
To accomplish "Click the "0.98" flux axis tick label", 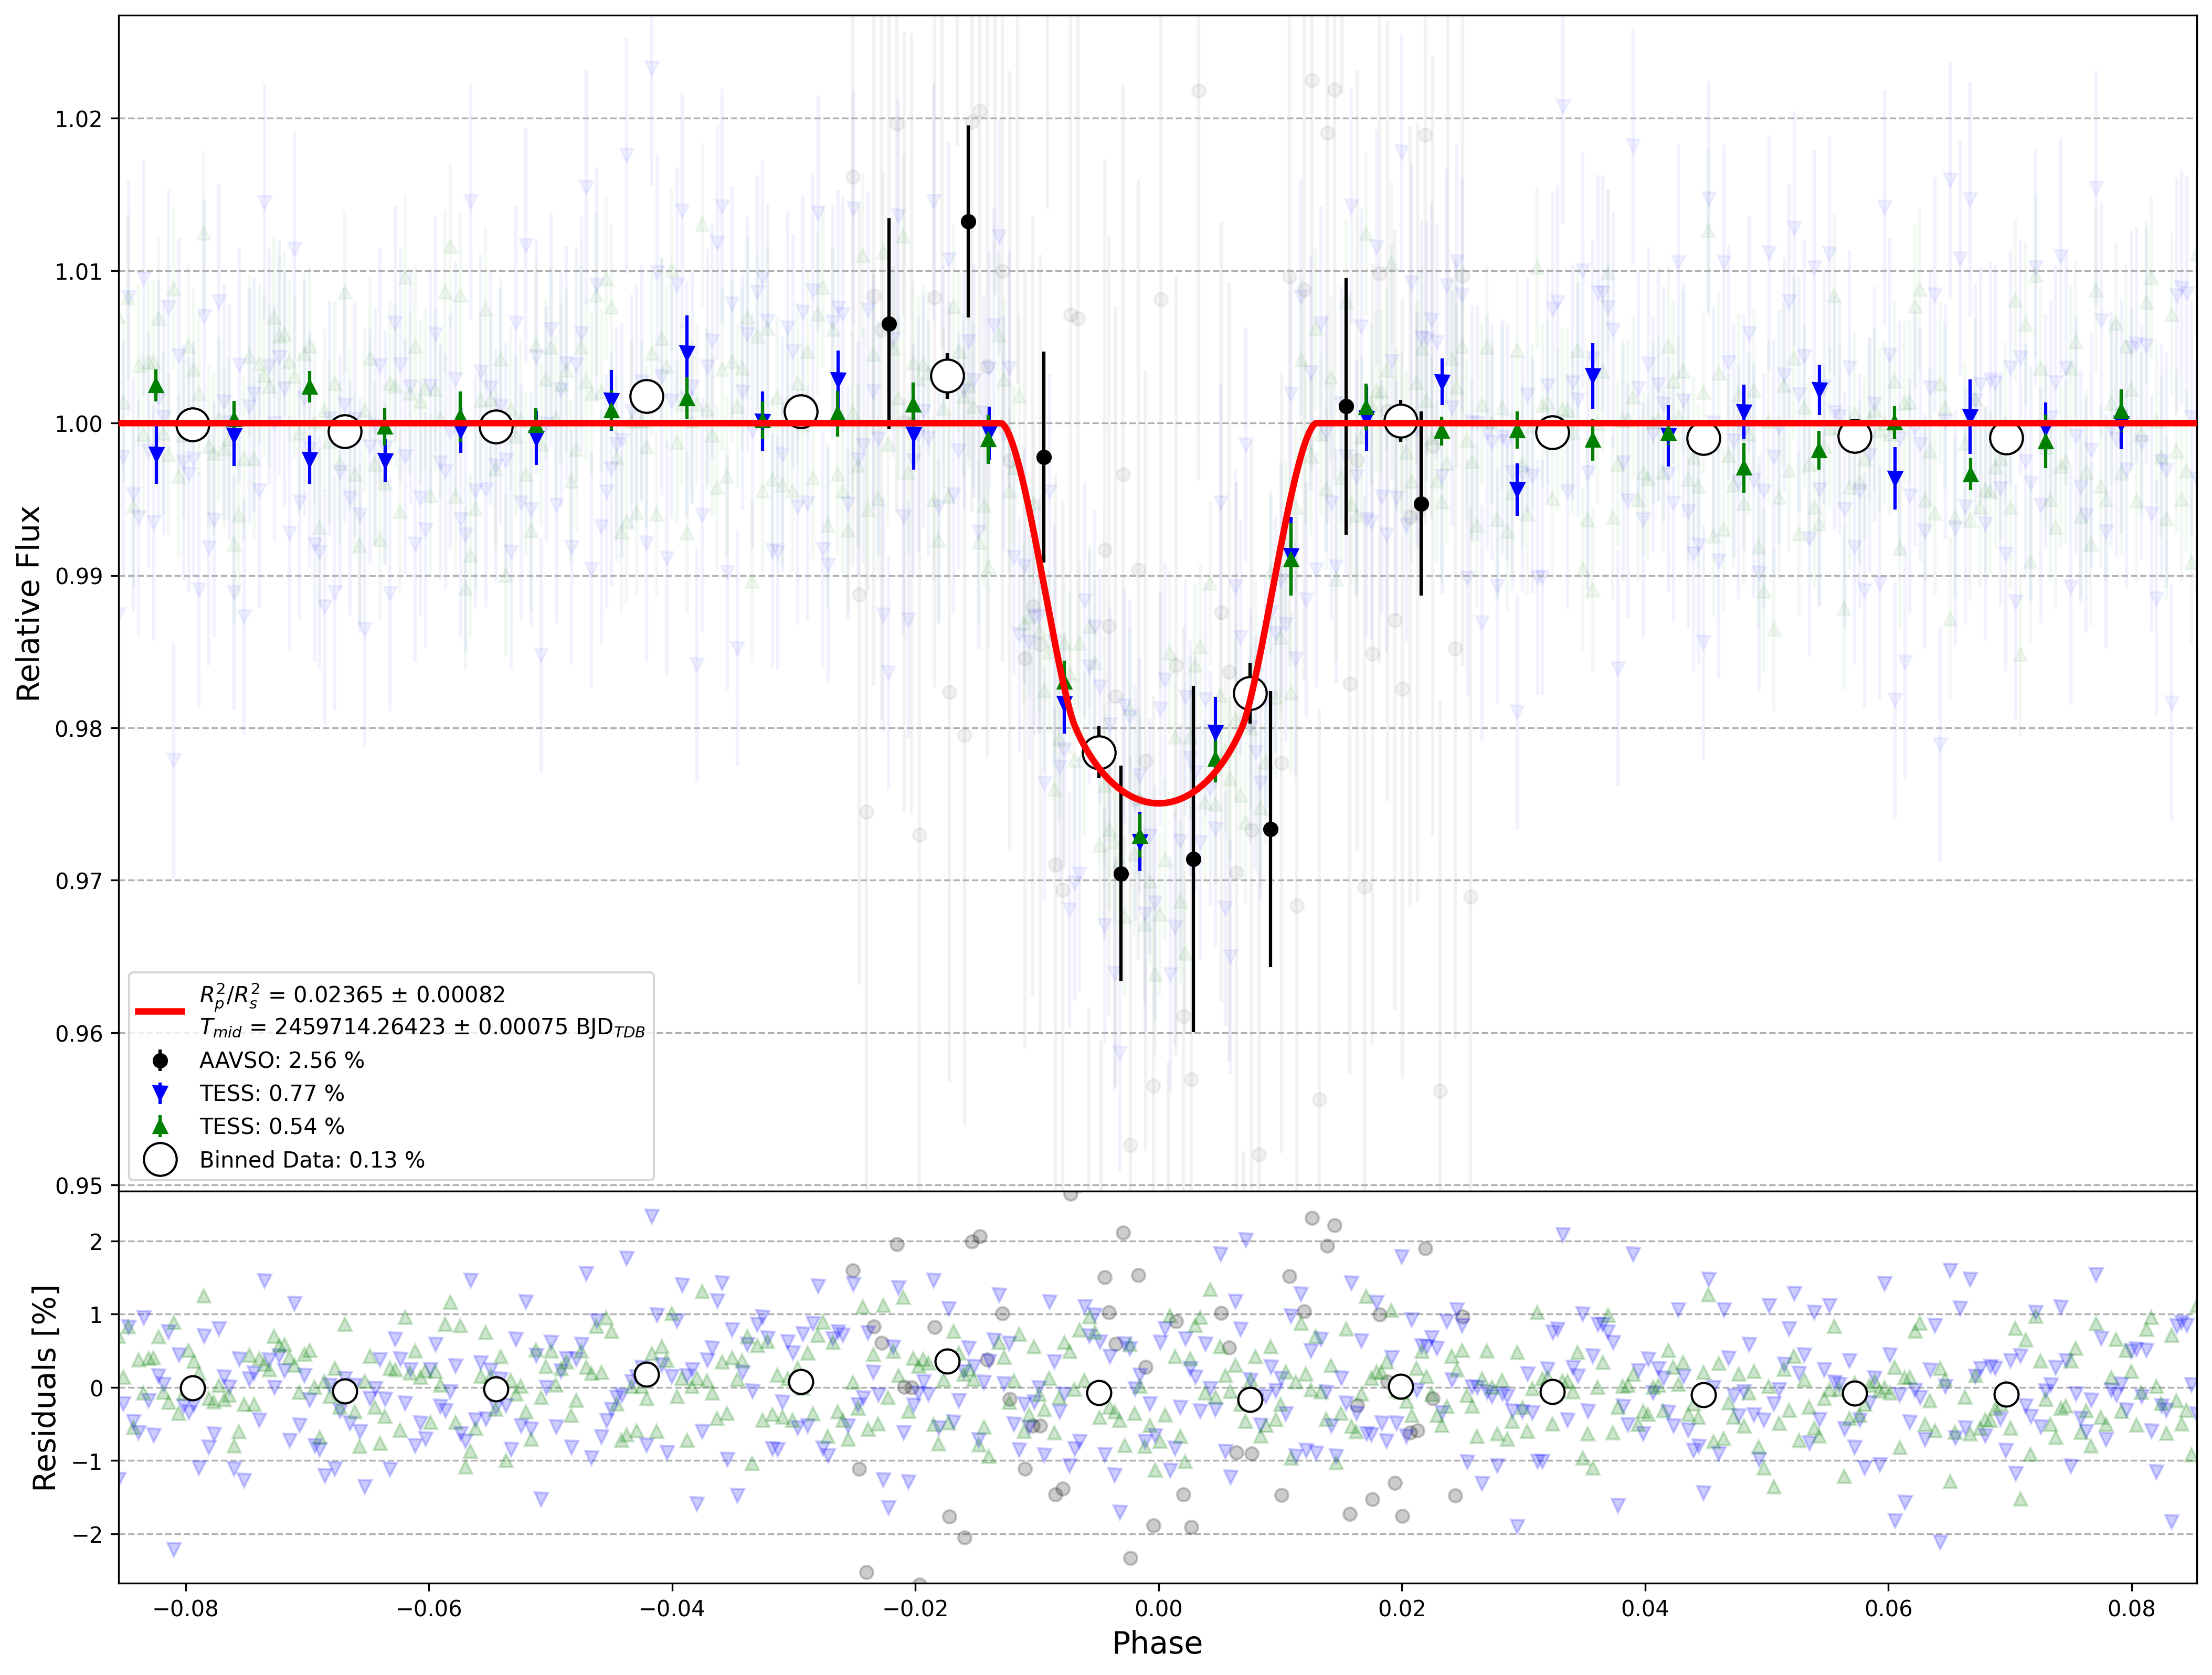I will click(79, 729).
